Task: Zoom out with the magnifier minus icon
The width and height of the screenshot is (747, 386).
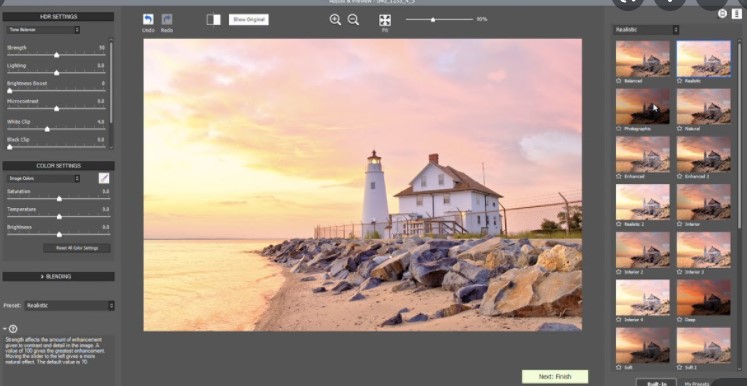Action: pyautogui.click(x=353, y=20)
